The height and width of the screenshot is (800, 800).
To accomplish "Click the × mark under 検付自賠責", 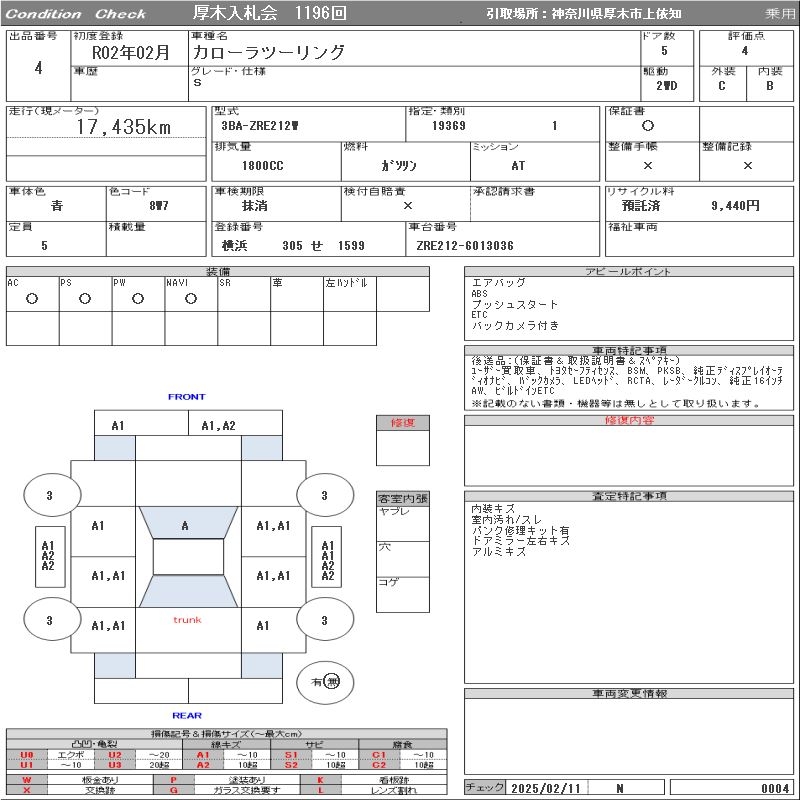I will click(x=408, y=206).
